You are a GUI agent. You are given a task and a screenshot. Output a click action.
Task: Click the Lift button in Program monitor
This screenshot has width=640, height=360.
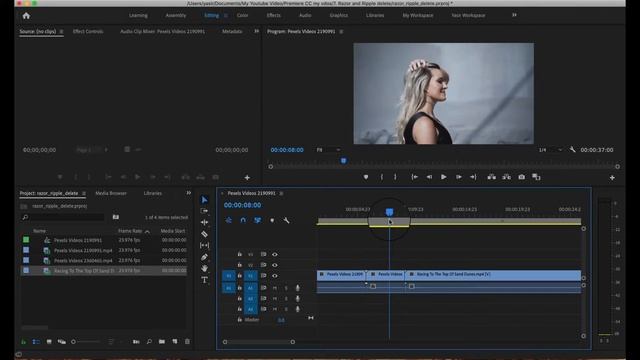pos(491,177)
